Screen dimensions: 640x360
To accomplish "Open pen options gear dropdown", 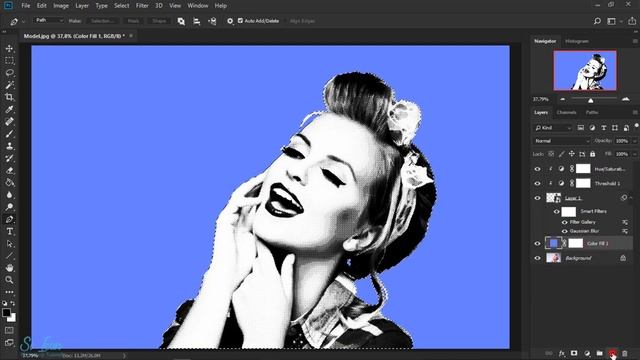I will [x=230, y=21].
